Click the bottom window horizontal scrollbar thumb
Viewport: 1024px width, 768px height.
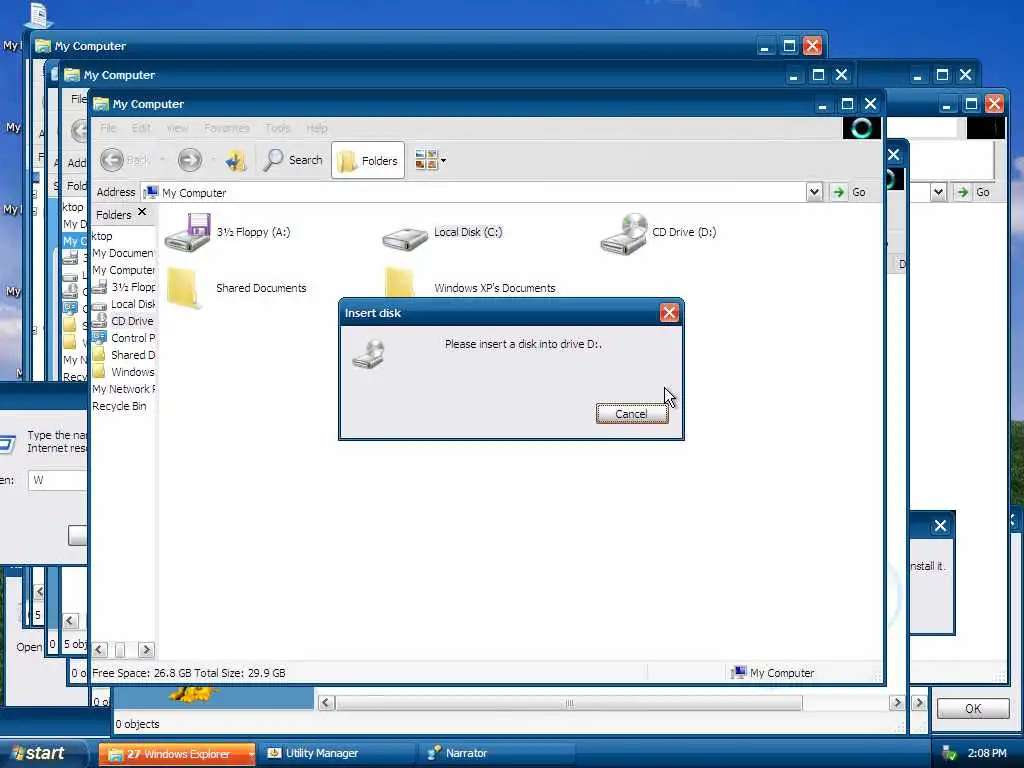(x=569, y=703)
